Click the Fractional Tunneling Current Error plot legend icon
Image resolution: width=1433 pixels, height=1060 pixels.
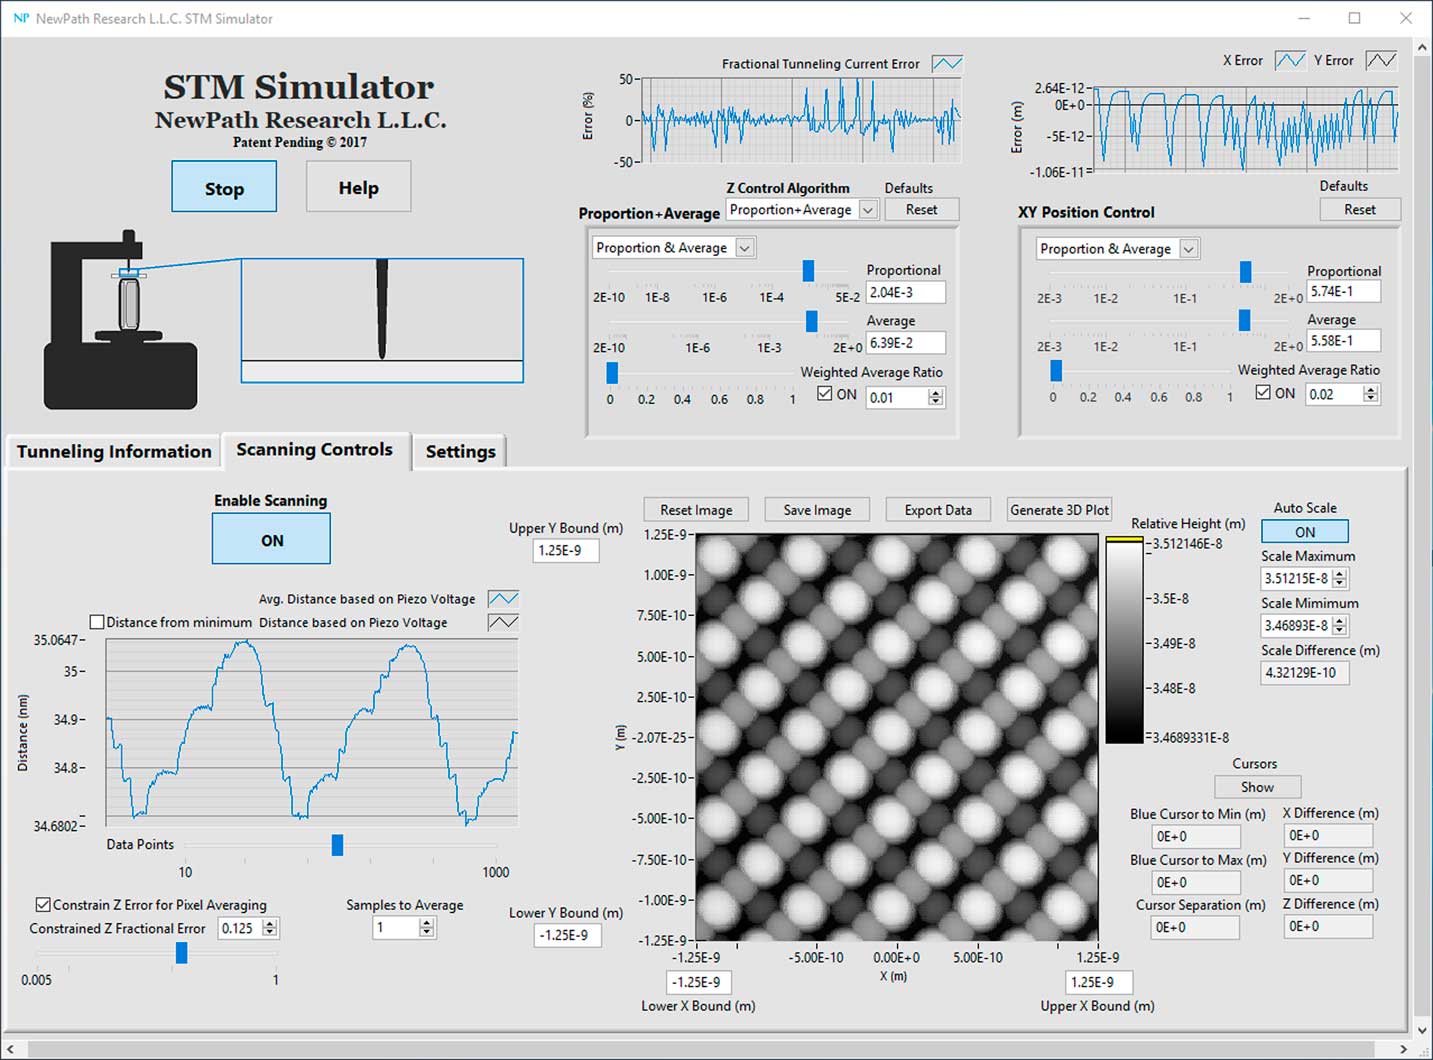[x=946, y=64]
